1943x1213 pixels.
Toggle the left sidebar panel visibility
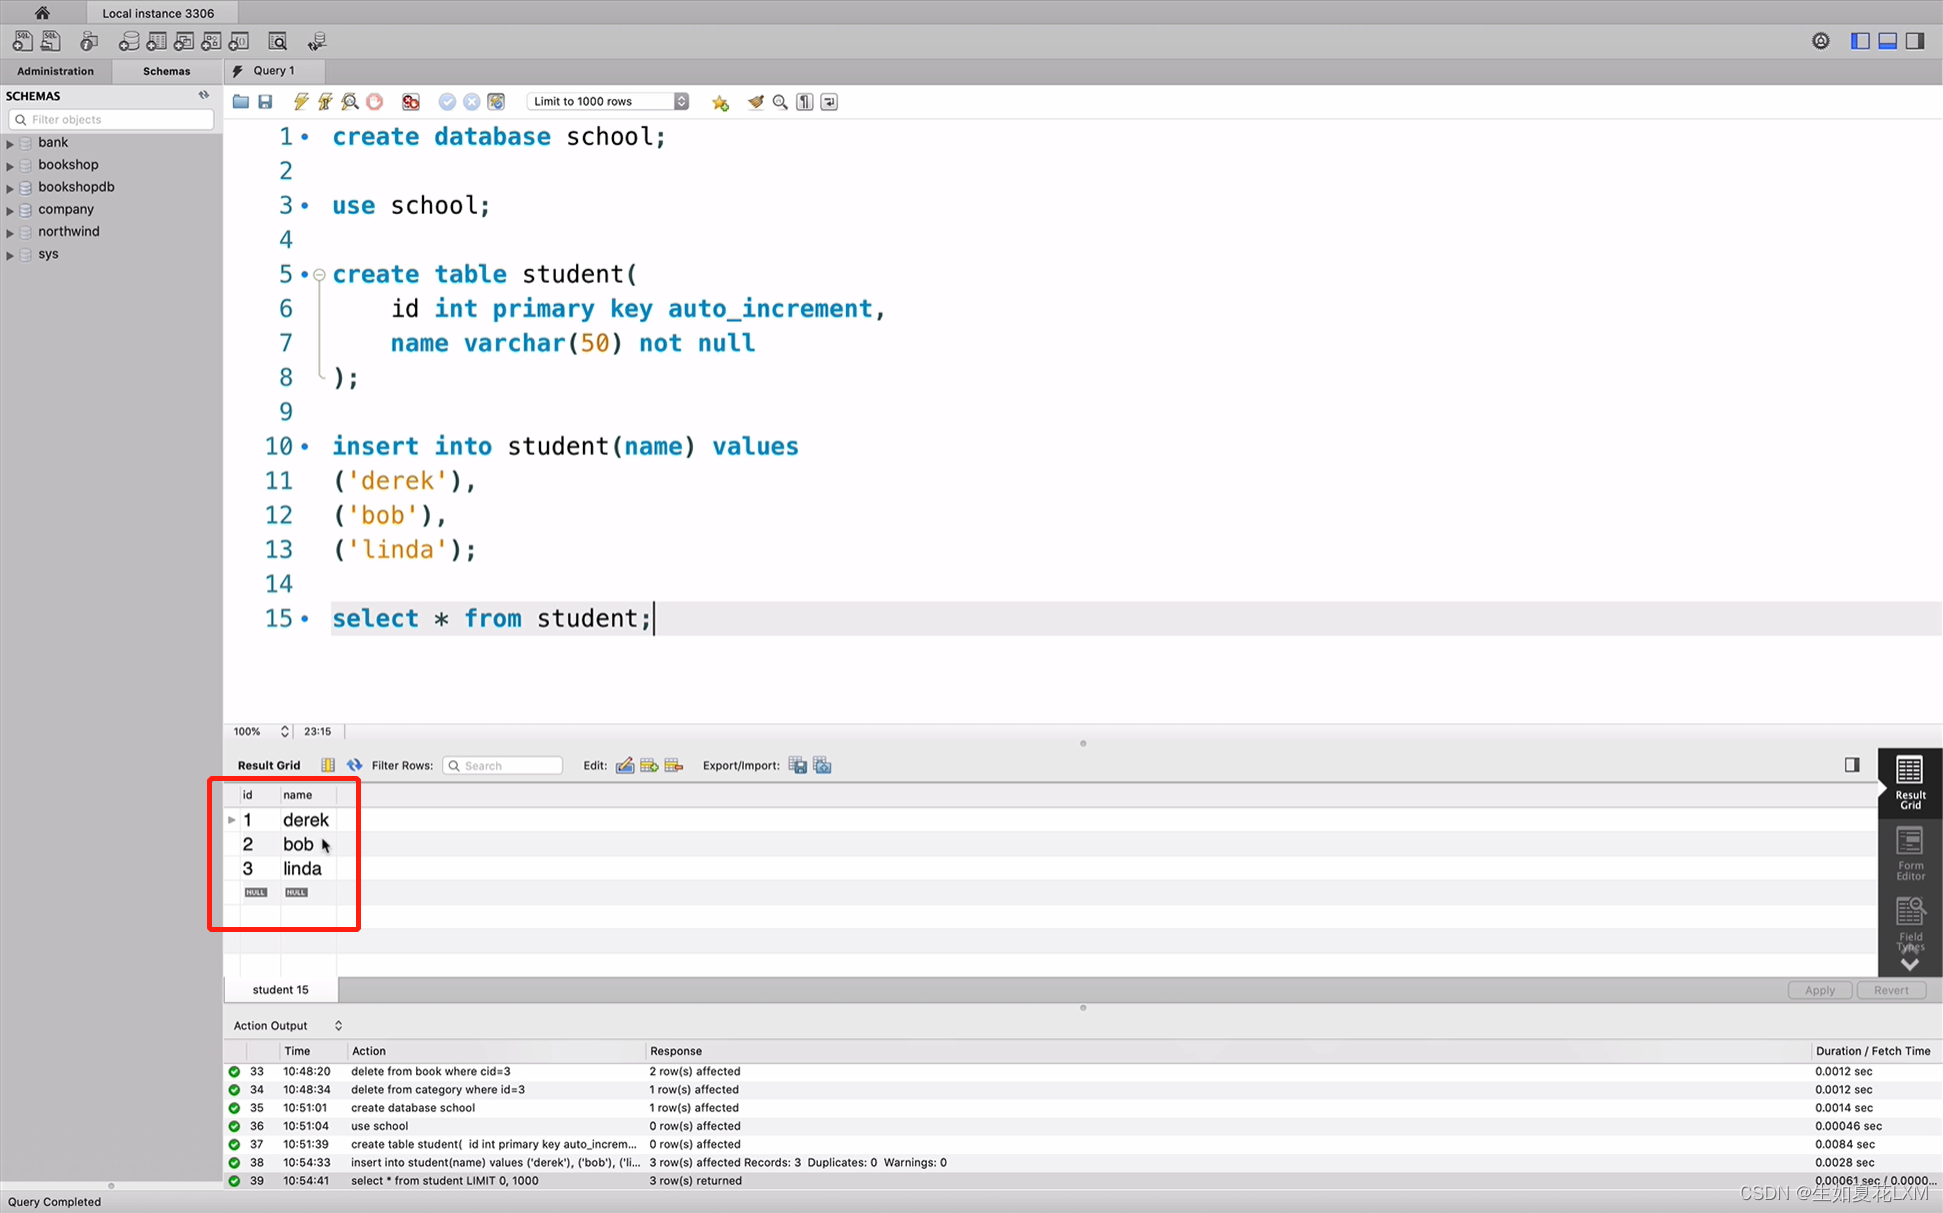[1859, 41]
